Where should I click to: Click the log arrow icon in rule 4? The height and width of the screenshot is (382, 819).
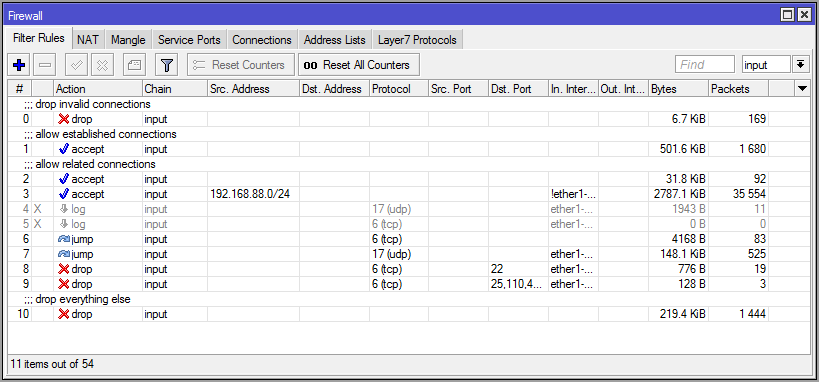tap(64, 209)
